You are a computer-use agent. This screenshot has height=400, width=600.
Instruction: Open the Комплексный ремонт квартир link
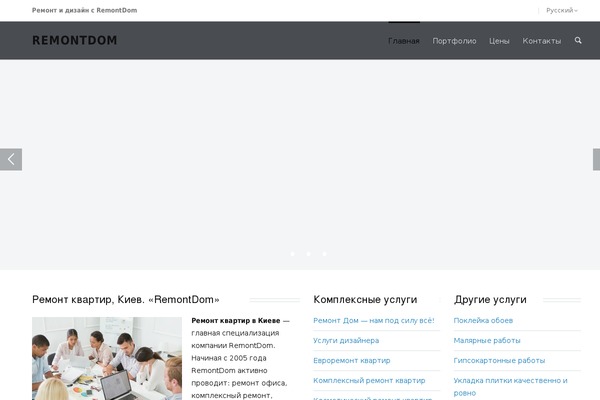[369, 380]
